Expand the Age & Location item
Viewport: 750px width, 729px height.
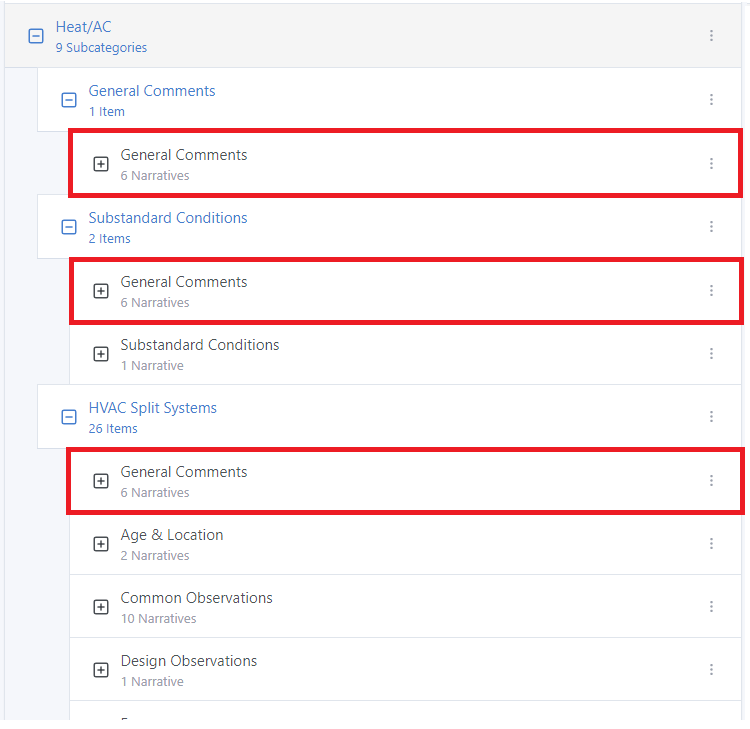point(101,544)
